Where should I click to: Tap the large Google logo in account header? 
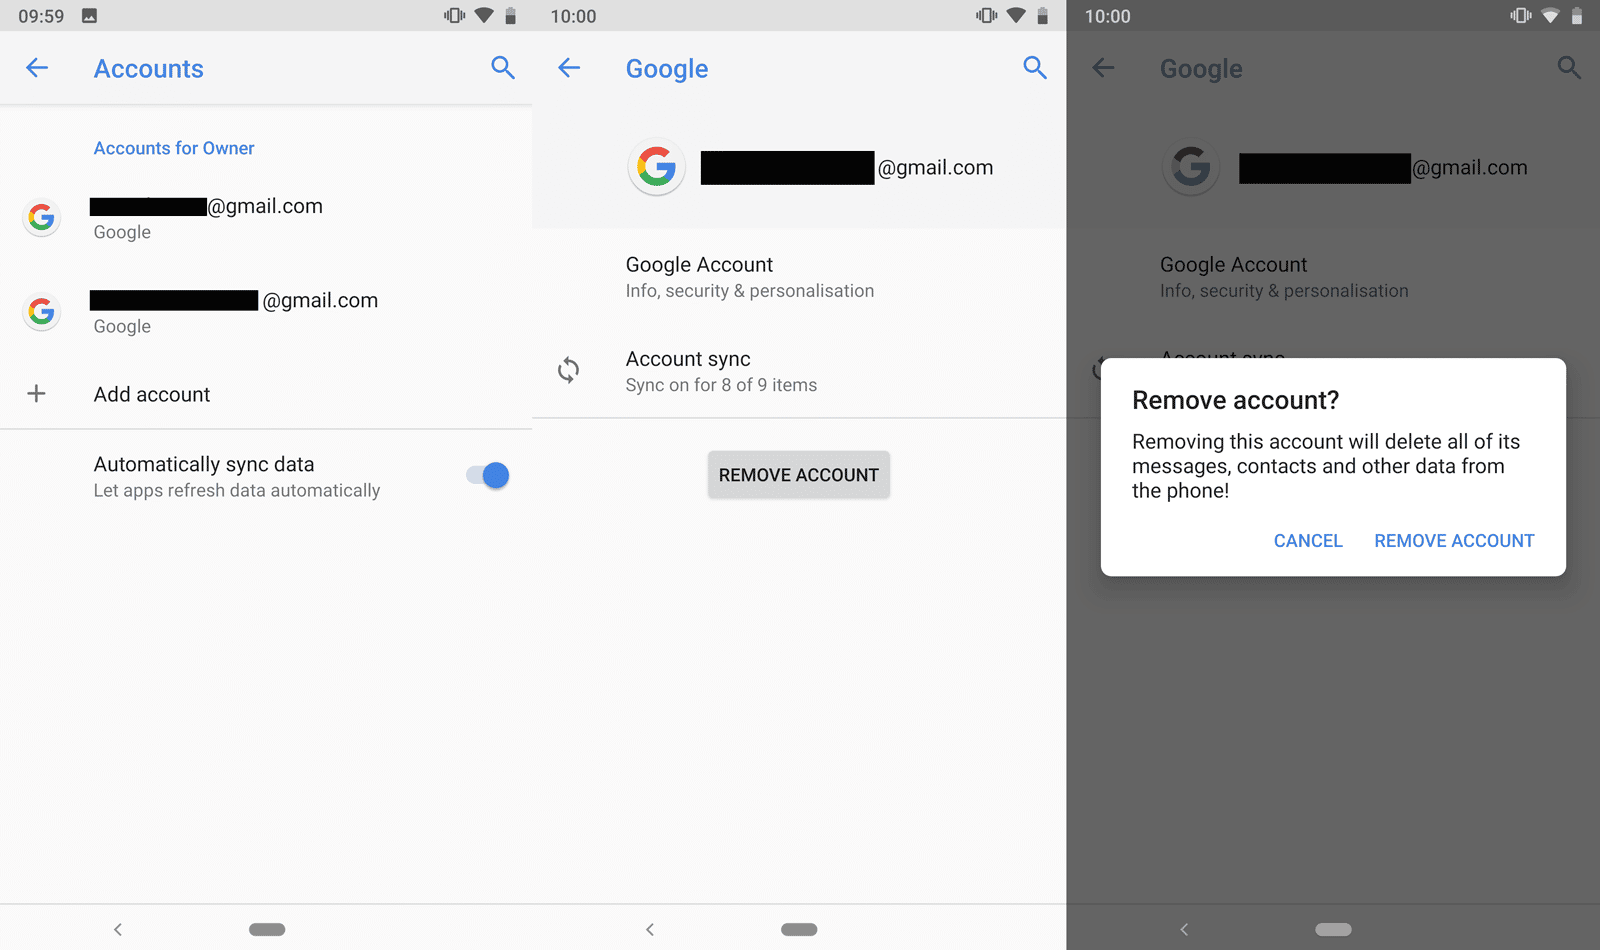click(x=657, y=167)
